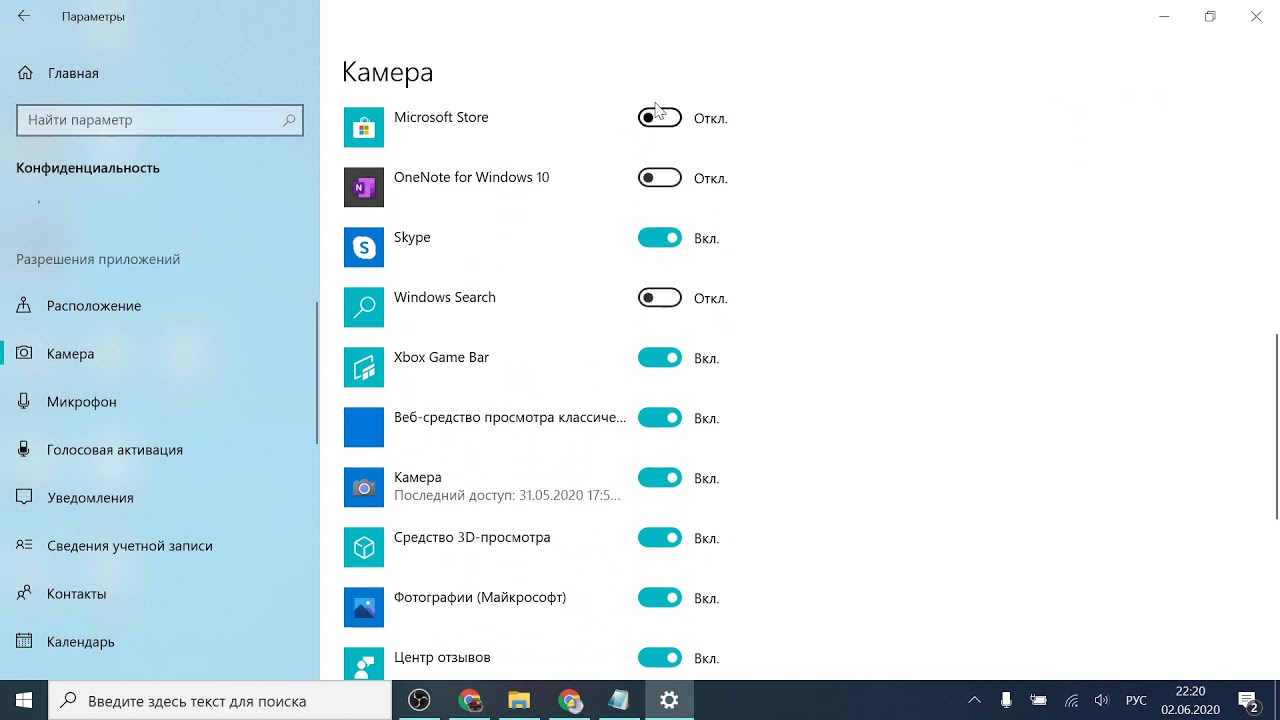Click the speaker volume tray icon

tap(1102, 701)
